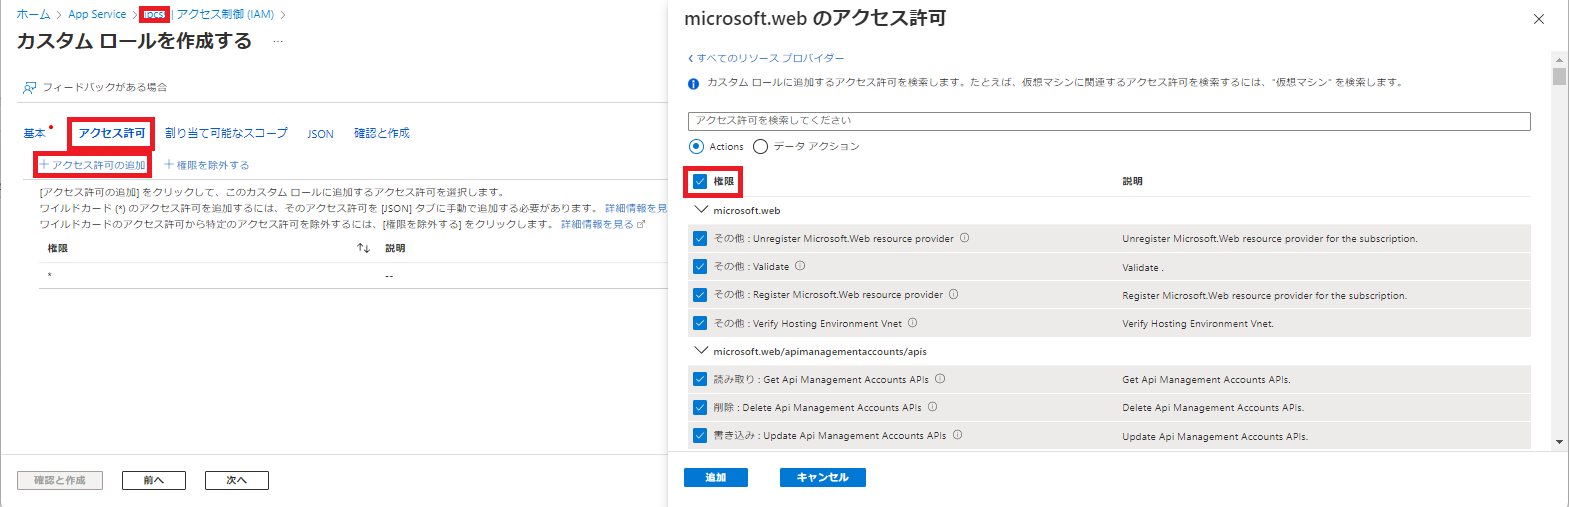Return to すべてのリソース プロバイダー
The width and height of the screenshot is (1569, 507).
click(766, 58)
